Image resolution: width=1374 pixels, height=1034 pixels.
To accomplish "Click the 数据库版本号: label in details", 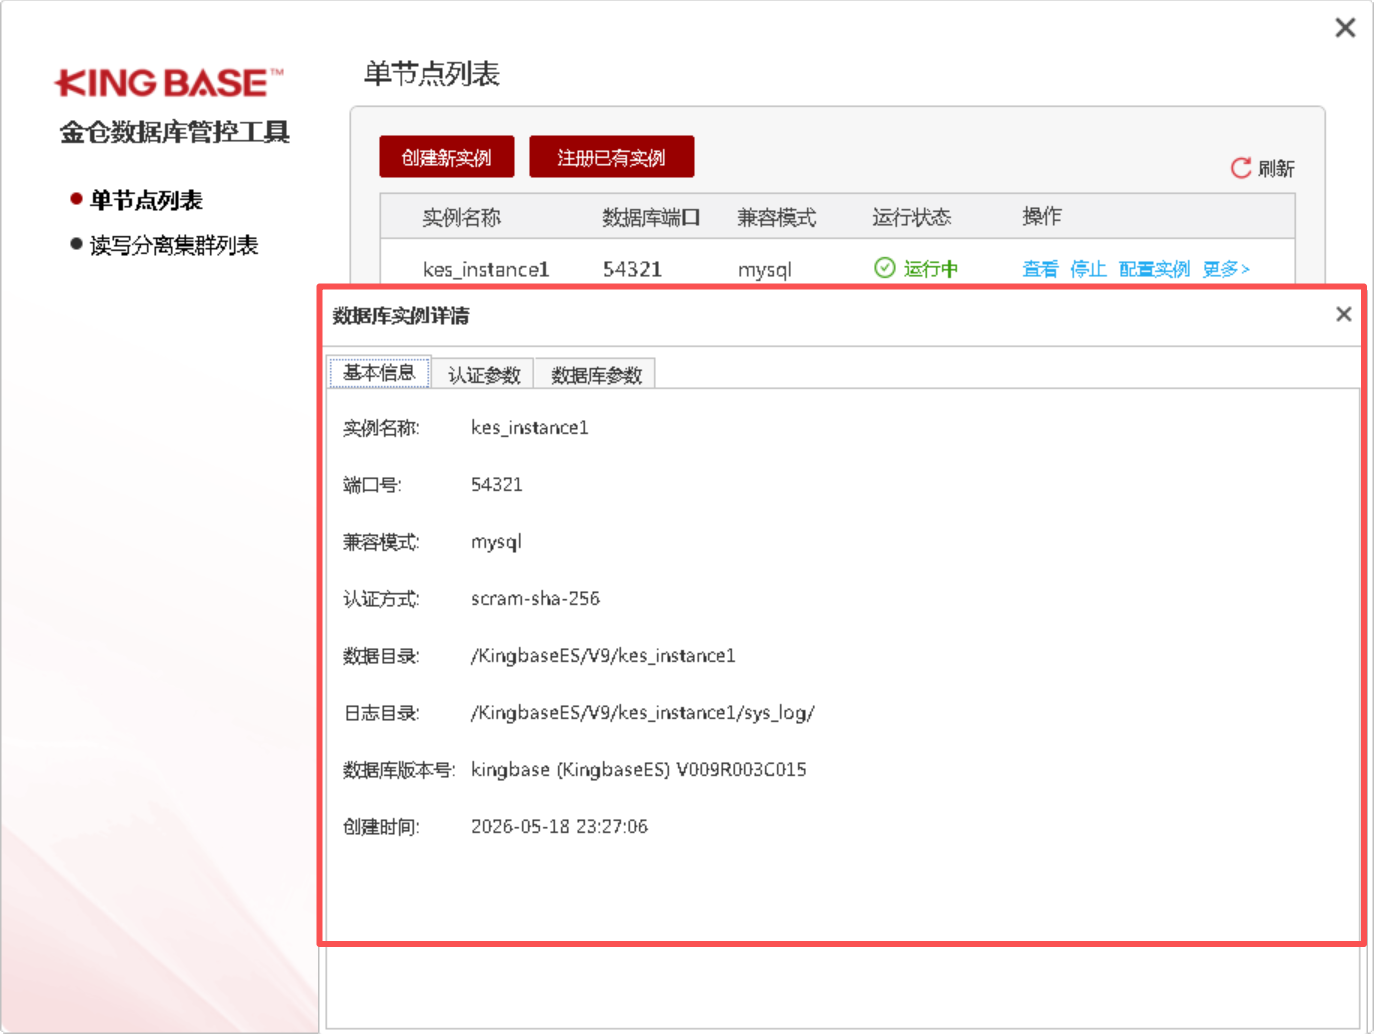I will pos(399,770).
